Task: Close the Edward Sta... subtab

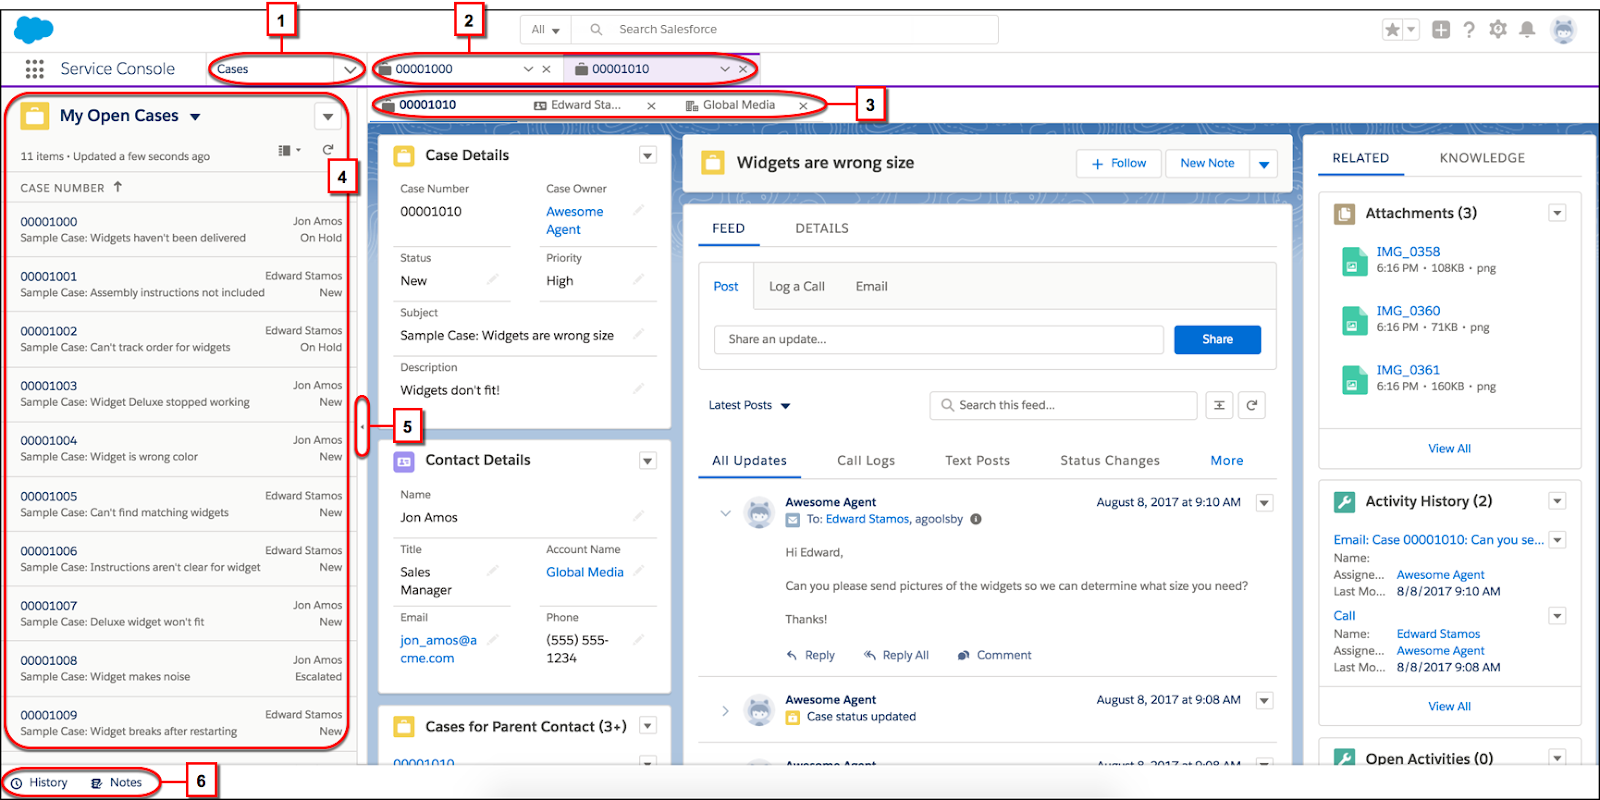Action: (651, 106)
